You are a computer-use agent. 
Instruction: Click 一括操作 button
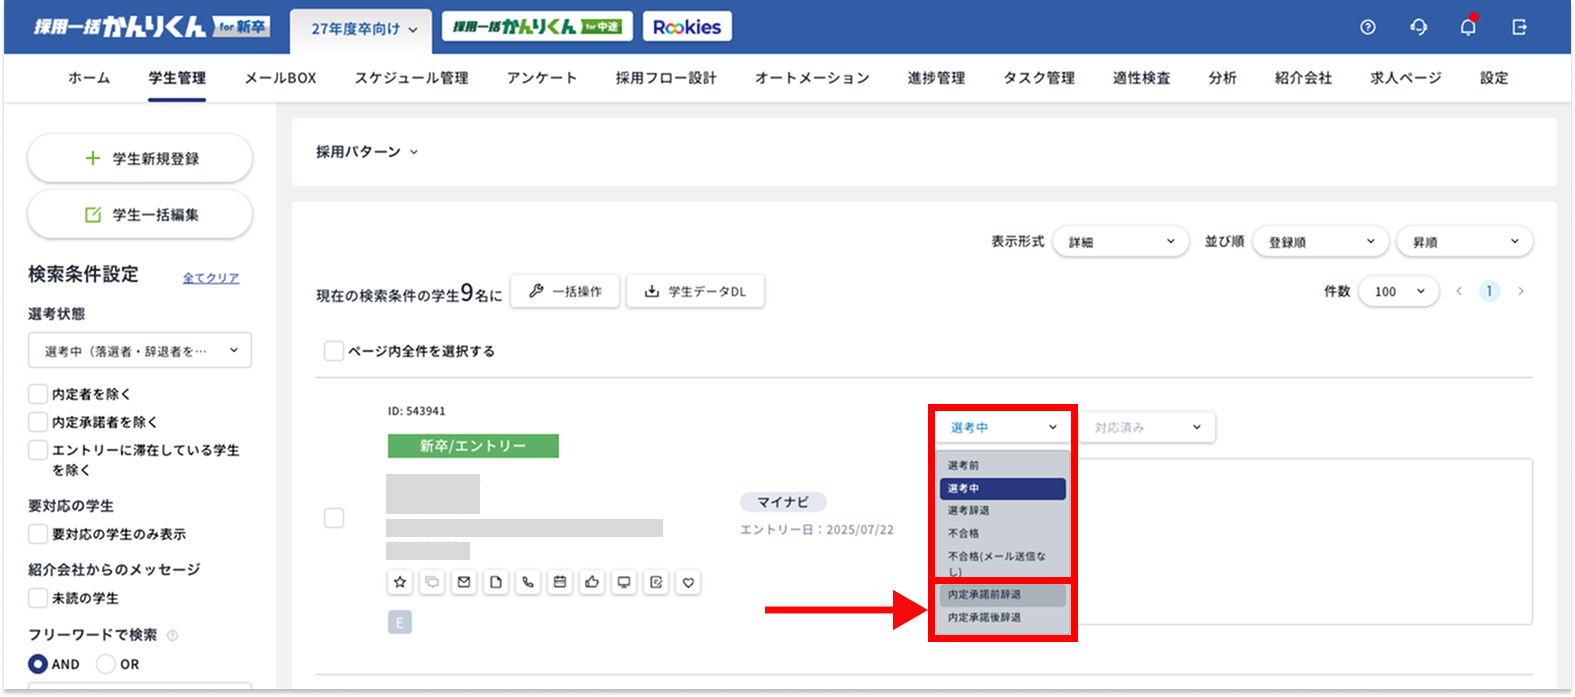click(x=565, y=292)
